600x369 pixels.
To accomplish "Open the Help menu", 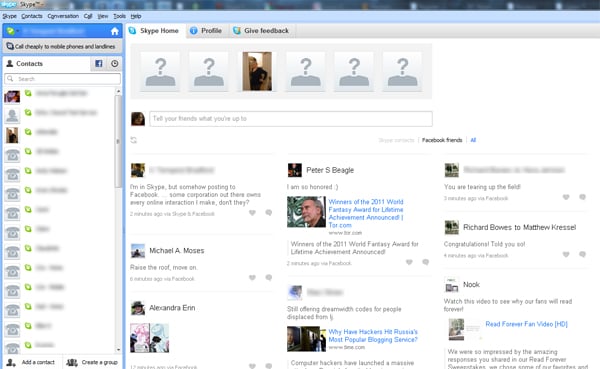I will 136,16.
